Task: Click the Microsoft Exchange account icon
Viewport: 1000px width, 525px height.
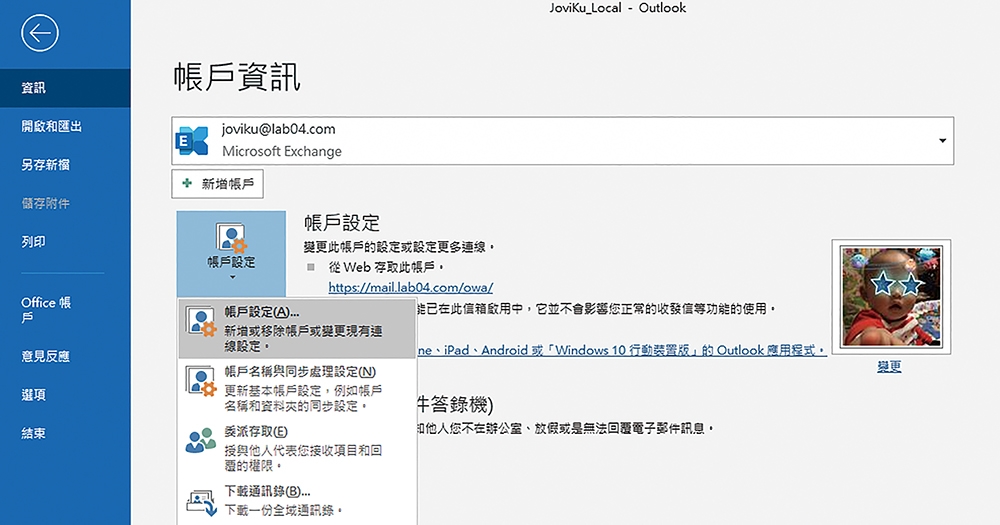Action: 193,141
